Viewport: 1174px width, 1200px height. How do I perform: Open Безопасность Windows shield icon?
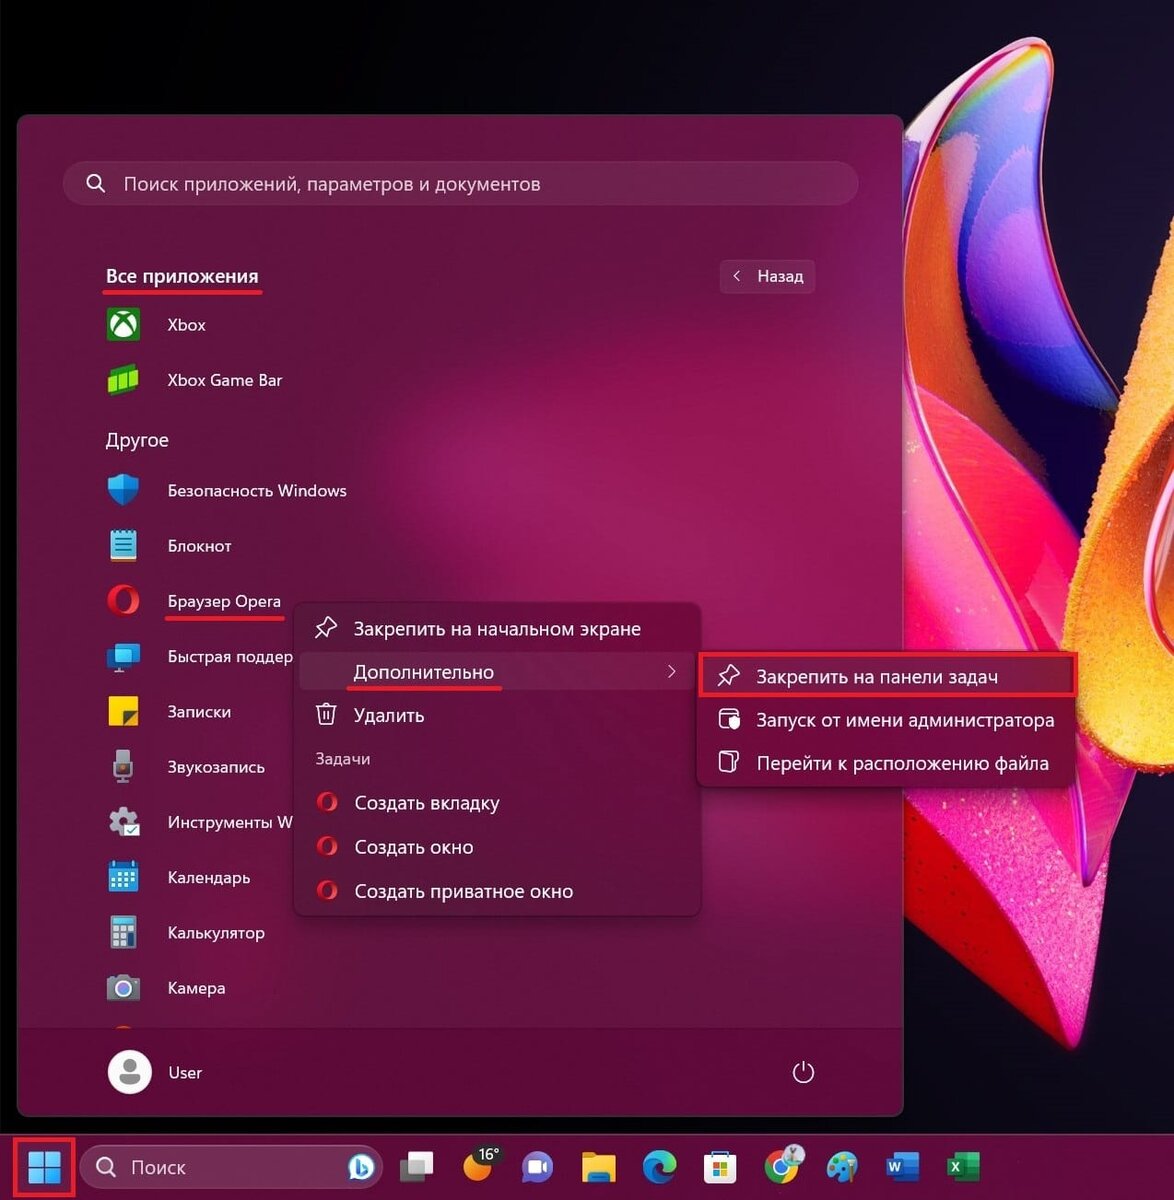pos(123,490)
